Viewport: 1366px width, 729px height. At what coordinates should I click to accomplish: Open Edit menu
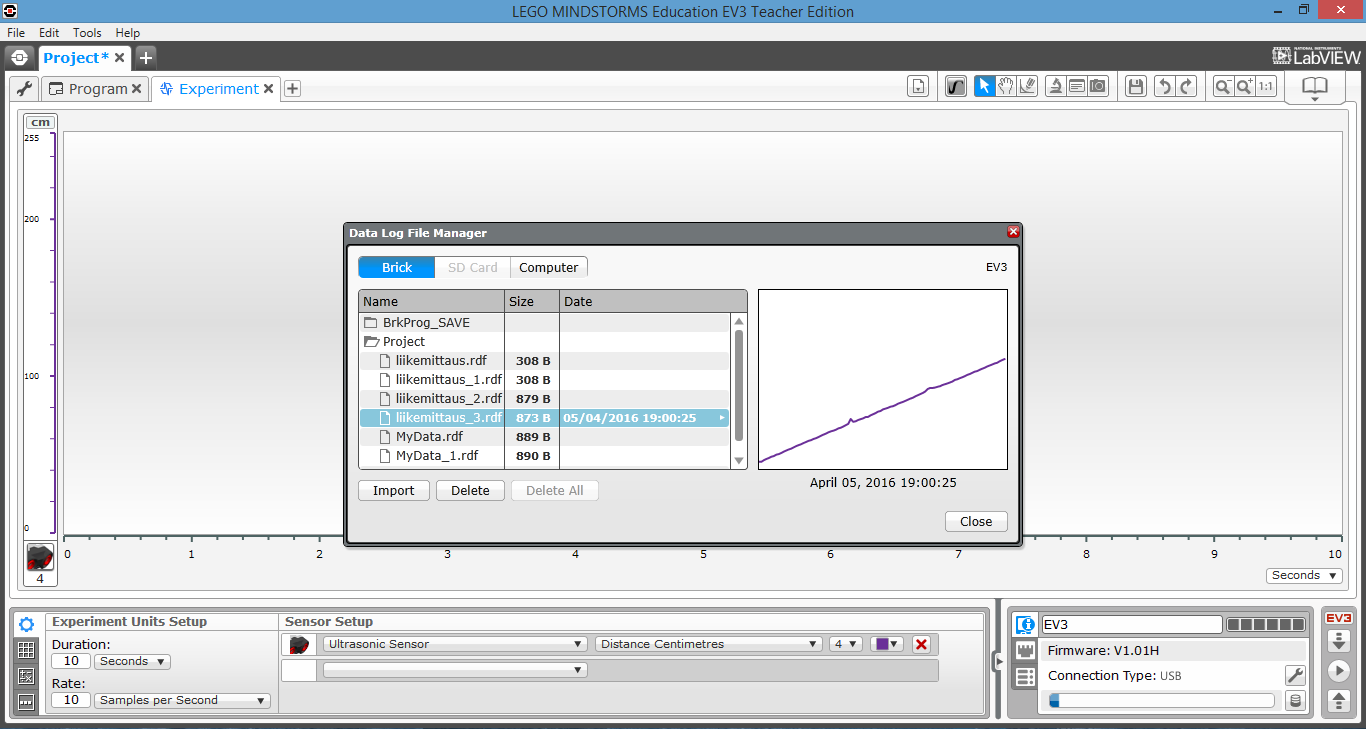(49, 33)
